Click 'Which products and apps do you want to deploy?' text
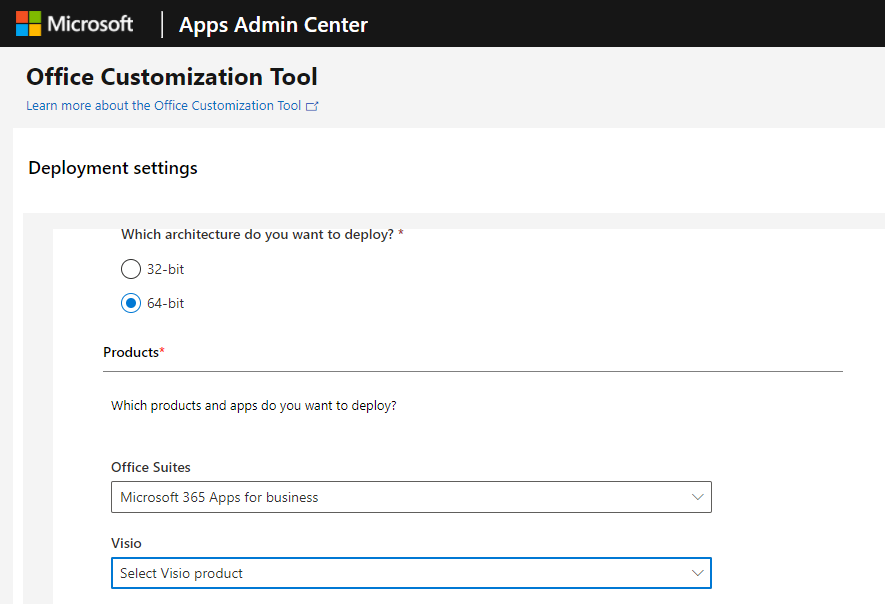 click(x=254, y=406)
